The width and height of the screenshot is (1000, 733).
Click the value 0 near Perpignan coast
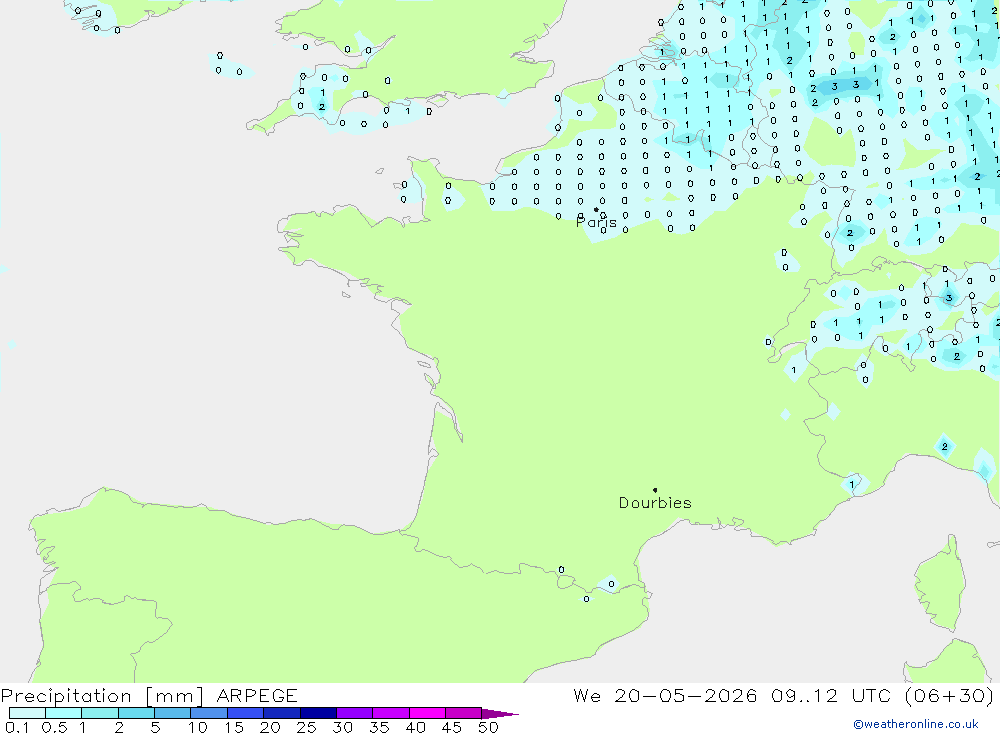pyautogui.click(x=611, y=584)
